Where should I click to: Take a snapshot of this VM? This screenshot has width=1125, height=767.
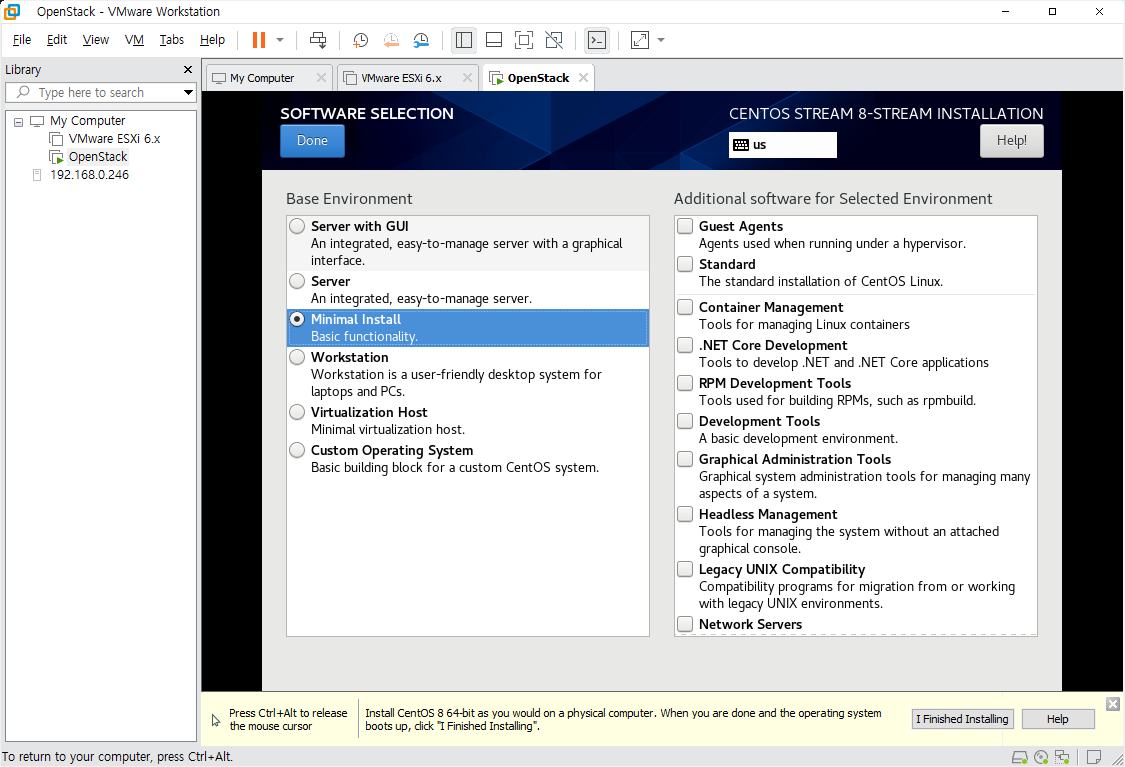coord(360,40)
